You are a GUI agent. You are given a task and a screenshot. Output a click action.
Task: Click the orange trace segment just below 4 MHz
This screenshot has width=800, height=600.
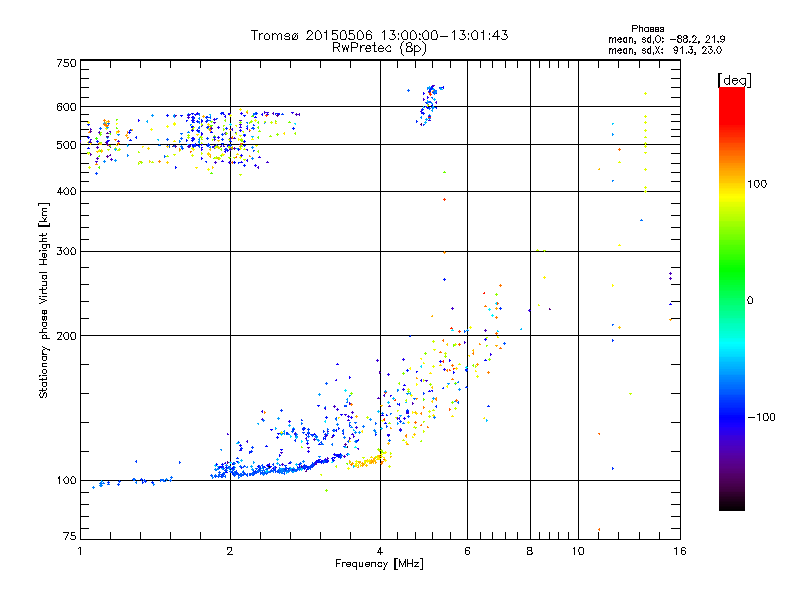tap(367, 461)
